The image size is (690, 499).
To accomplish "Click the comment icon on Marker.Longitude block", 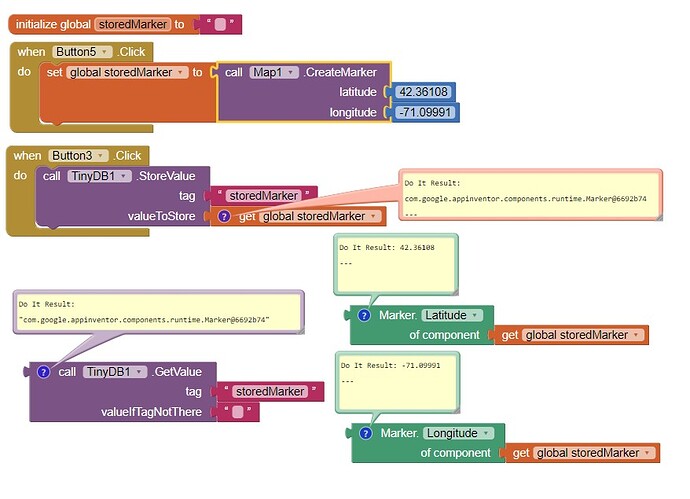I will click(x=366, y=433).
